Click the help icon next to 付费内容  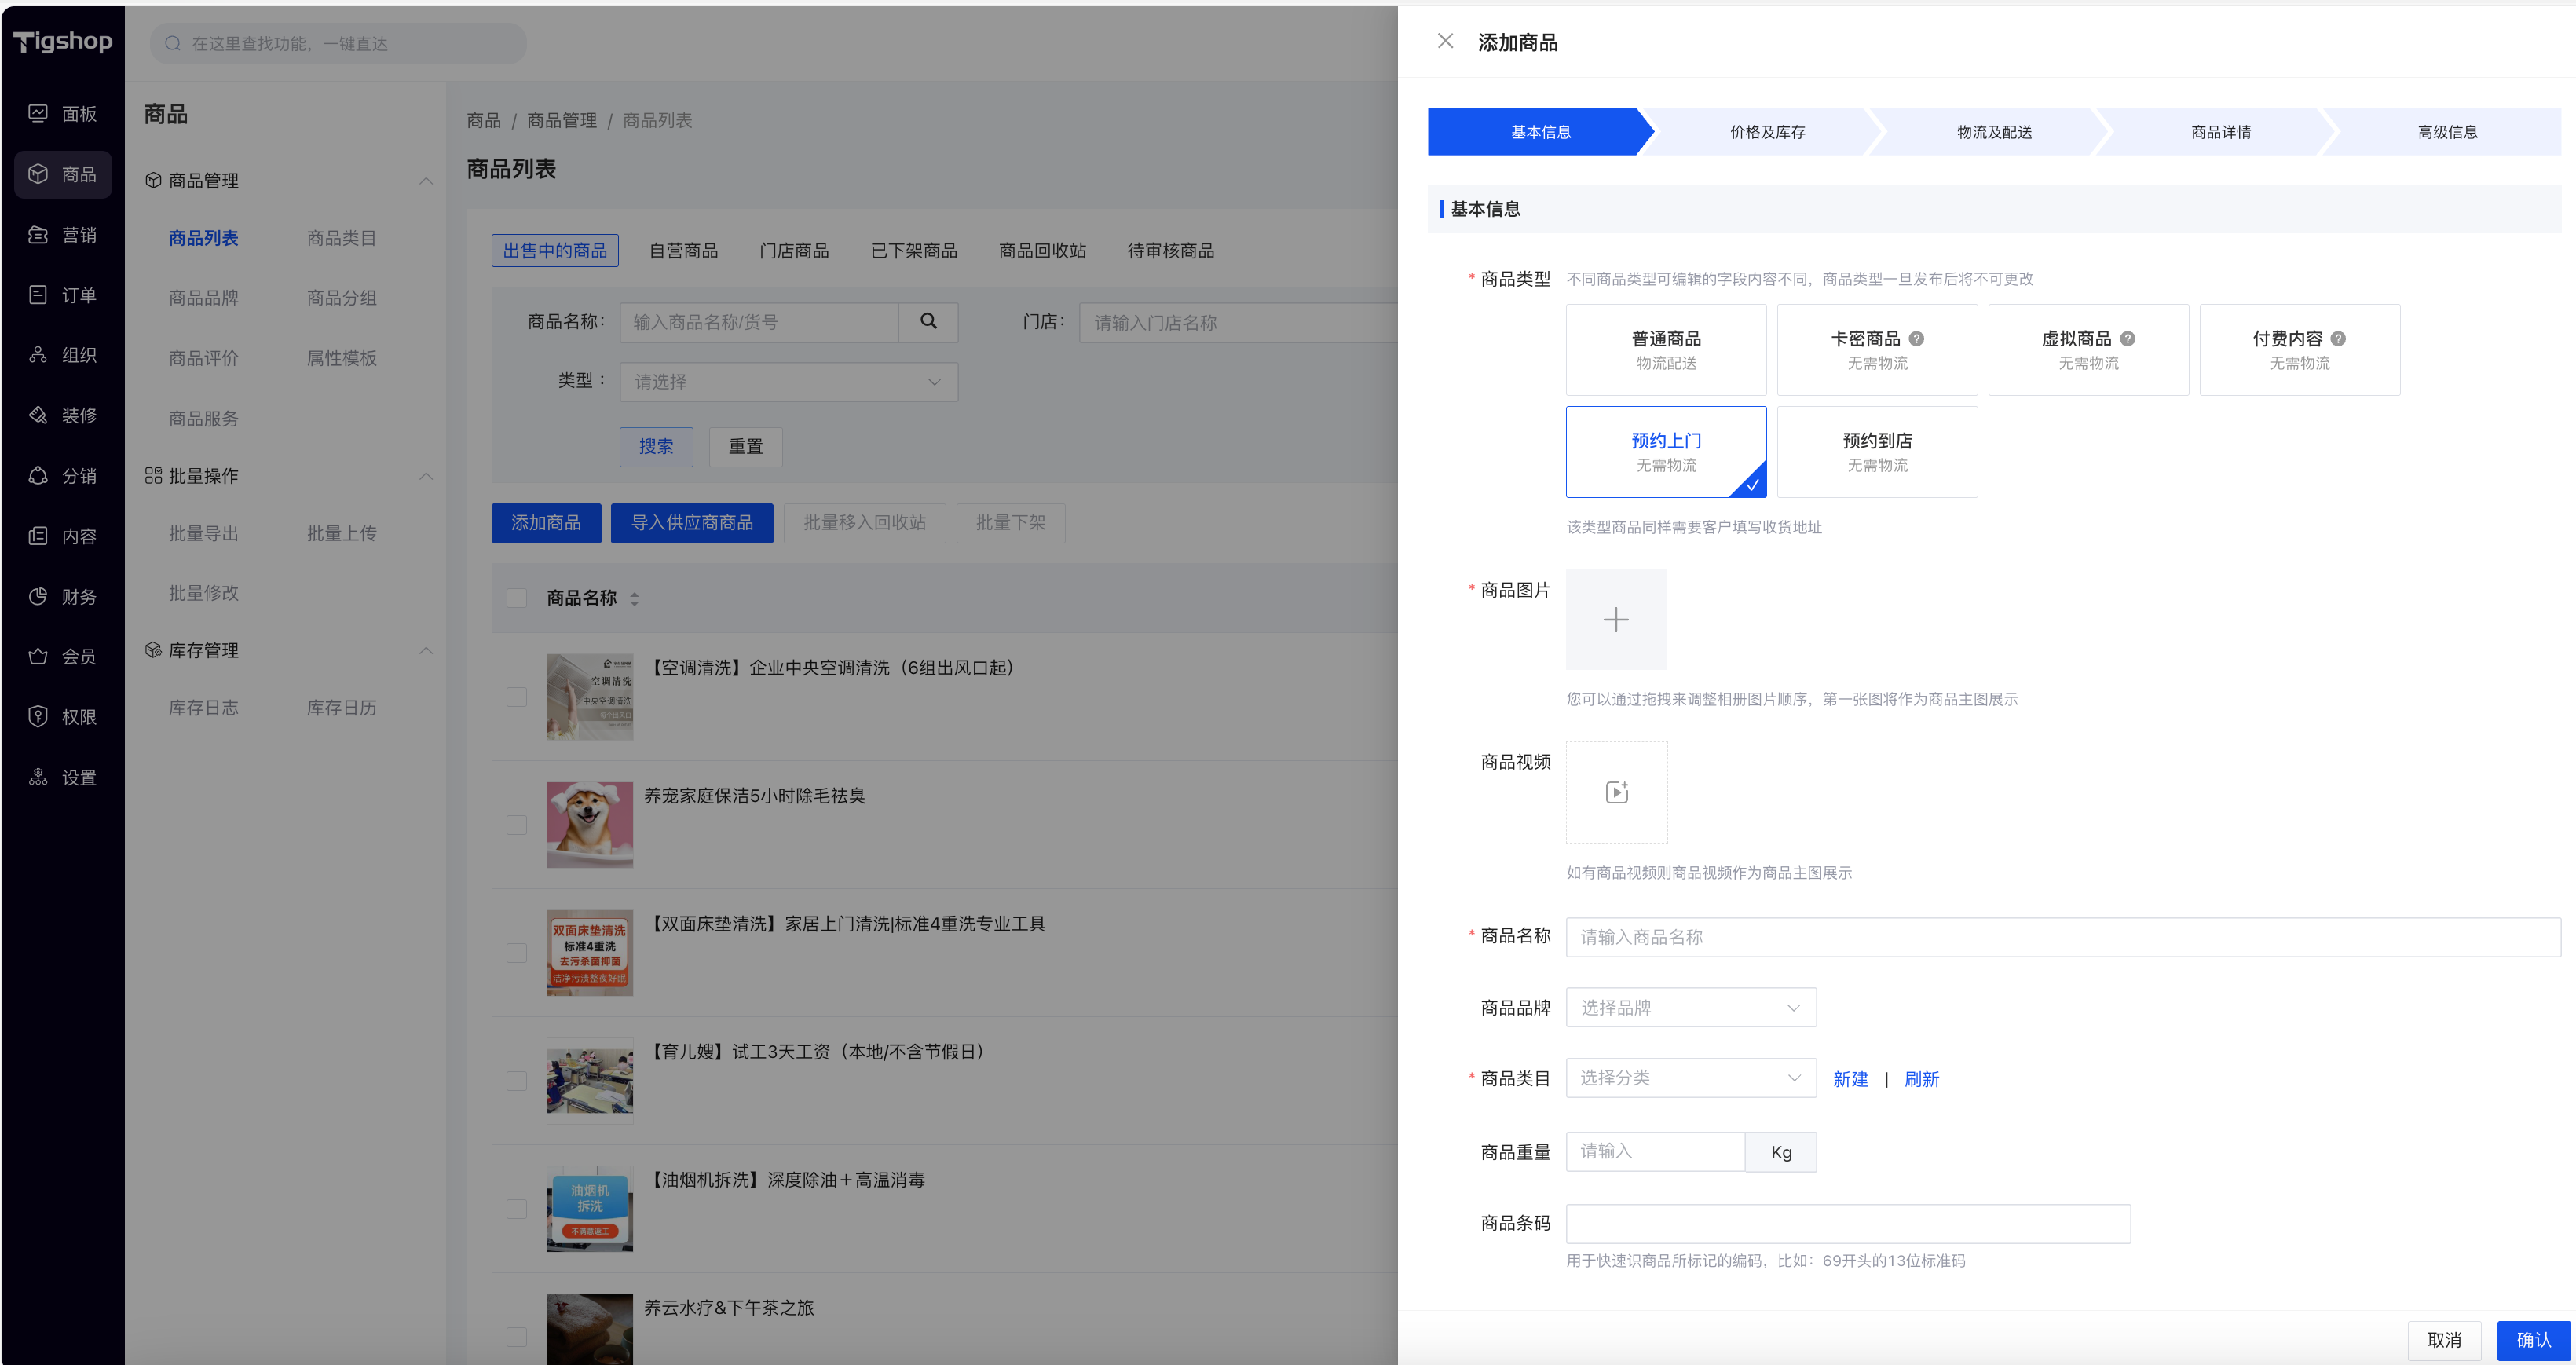tap(2338, 339)
